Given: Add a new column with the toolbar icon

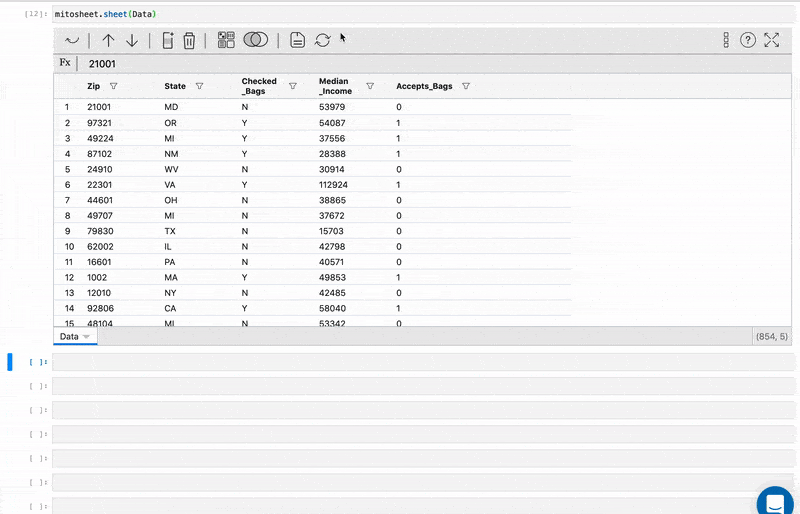Looking at the screenshot, I should [168, 40].
